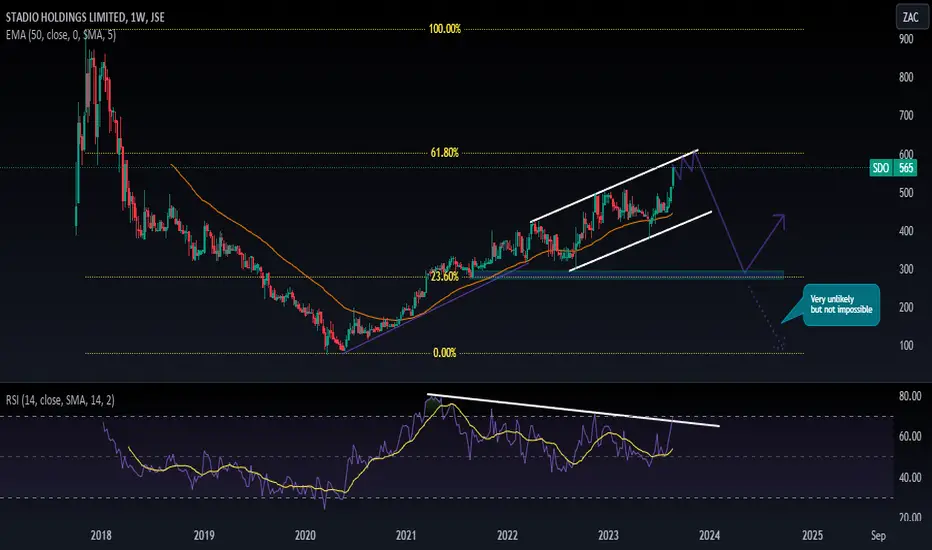Select the 100.00% Fibonacci level label

pyautogui.click(x=445, y=29)
